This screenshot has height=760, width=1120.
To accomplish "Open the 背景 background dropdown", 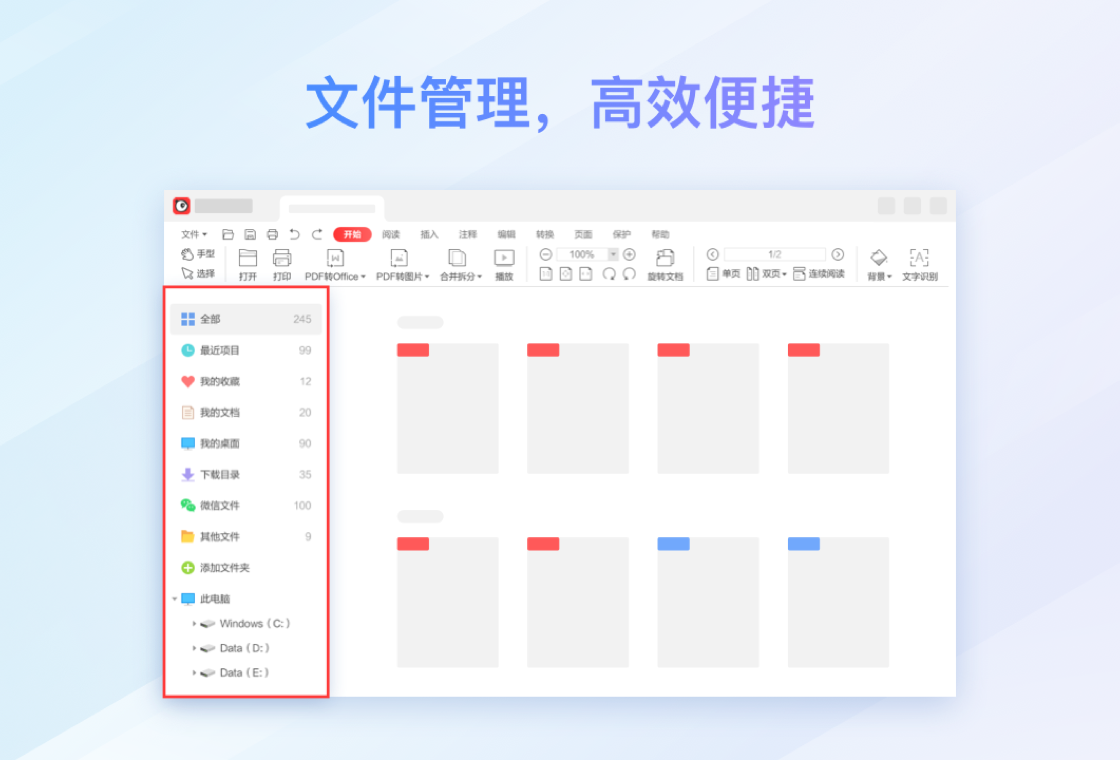I will 879,265.
